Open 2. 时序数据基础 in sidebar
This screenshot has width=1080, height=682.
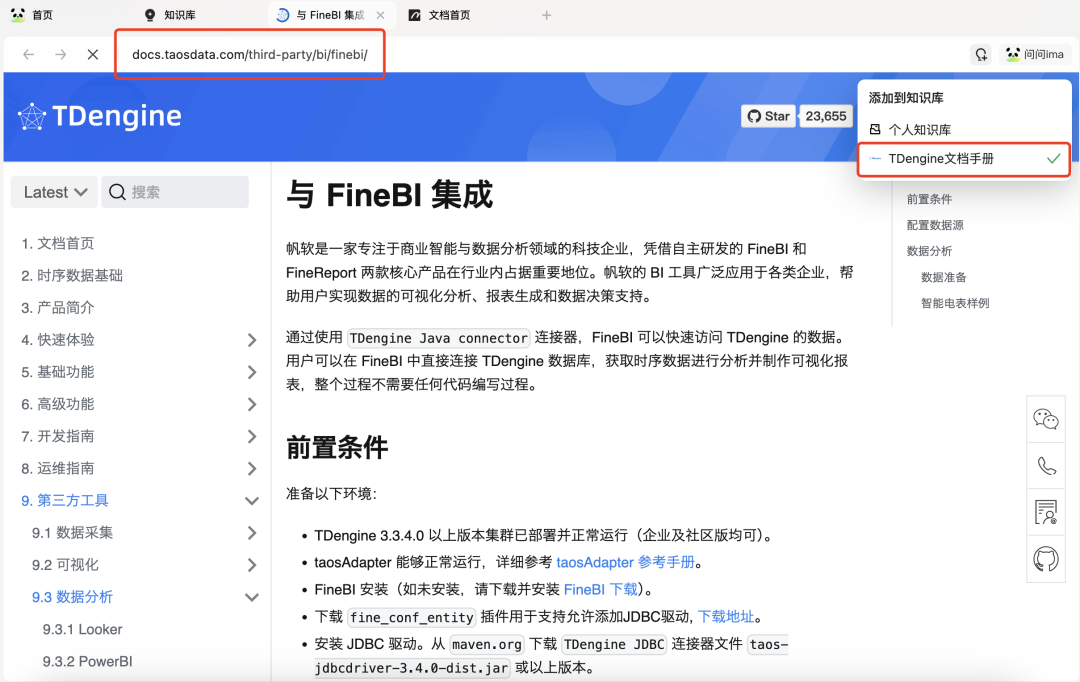click(x=72, y=276)
